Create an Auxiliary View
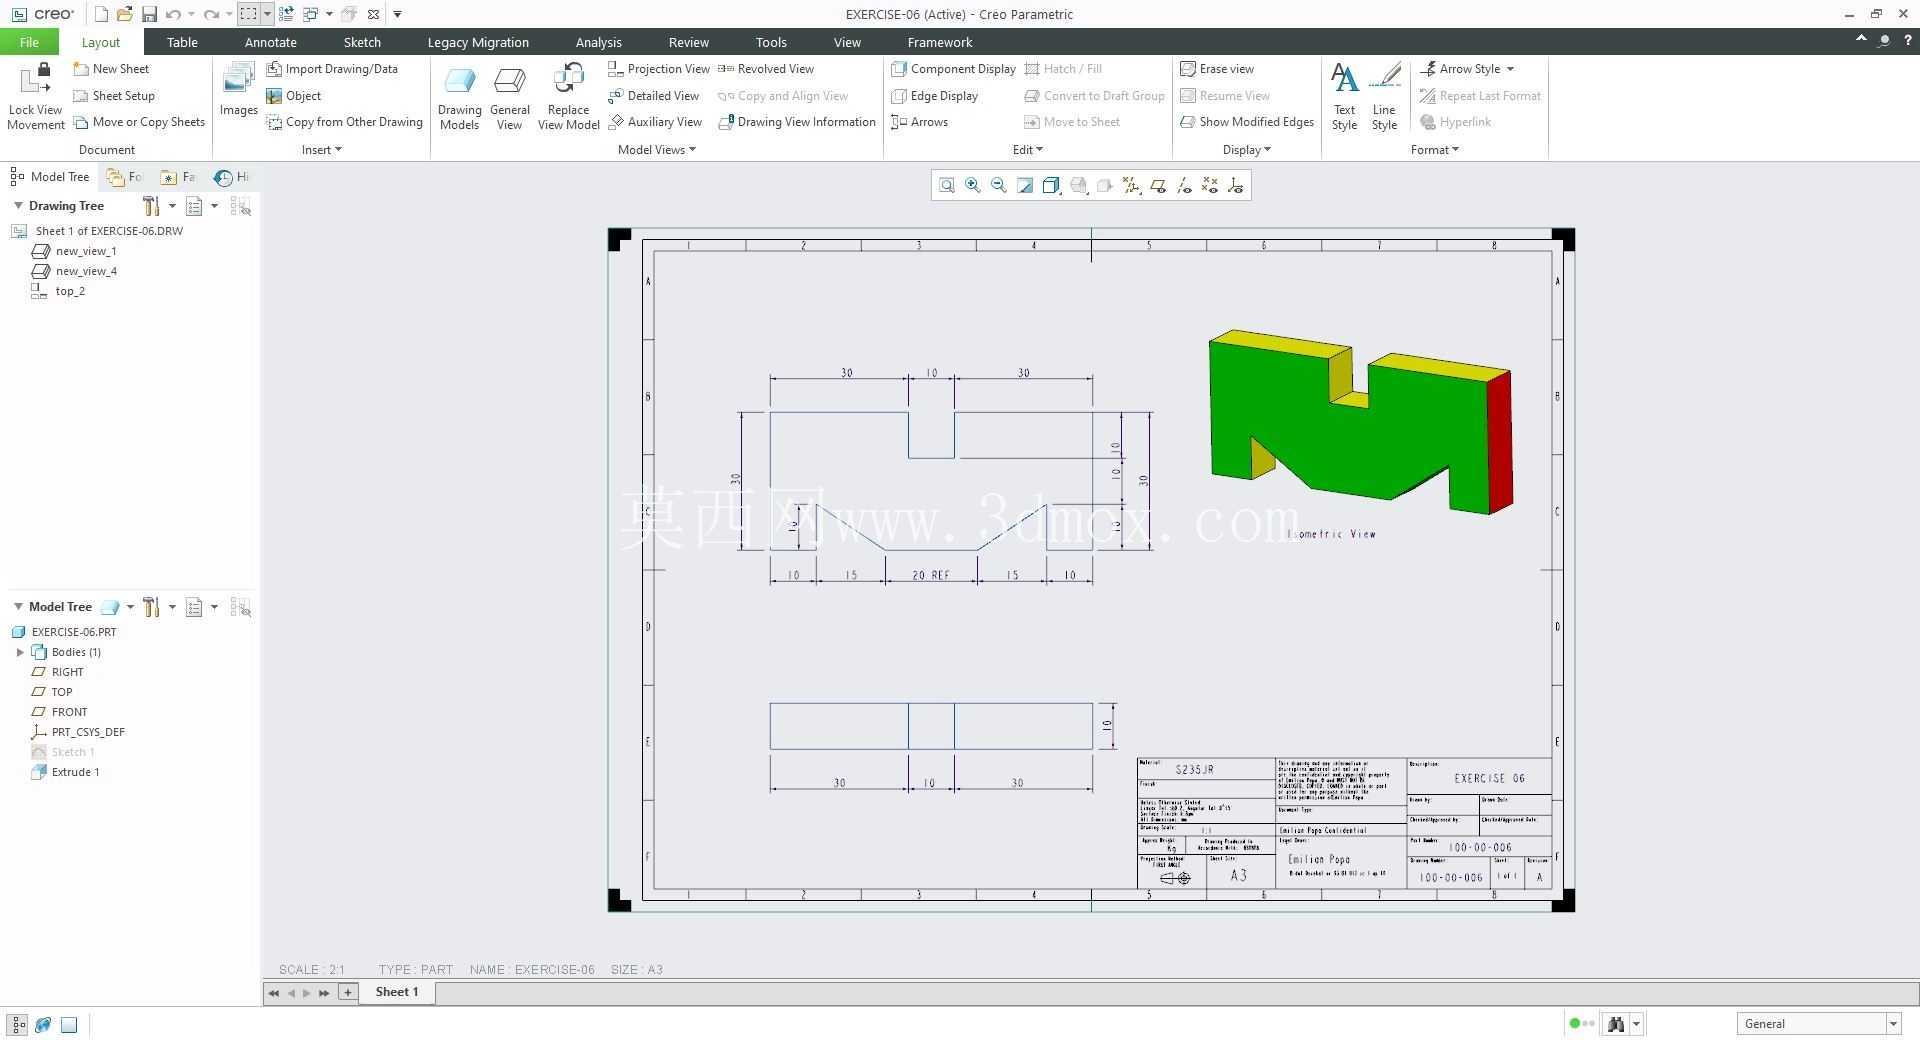 [x=655, y=122]
